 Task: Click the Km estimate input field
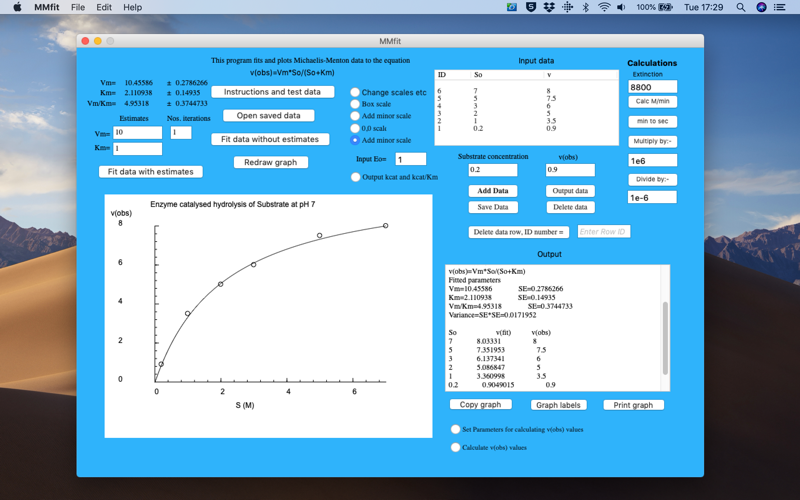coord(137,148)
